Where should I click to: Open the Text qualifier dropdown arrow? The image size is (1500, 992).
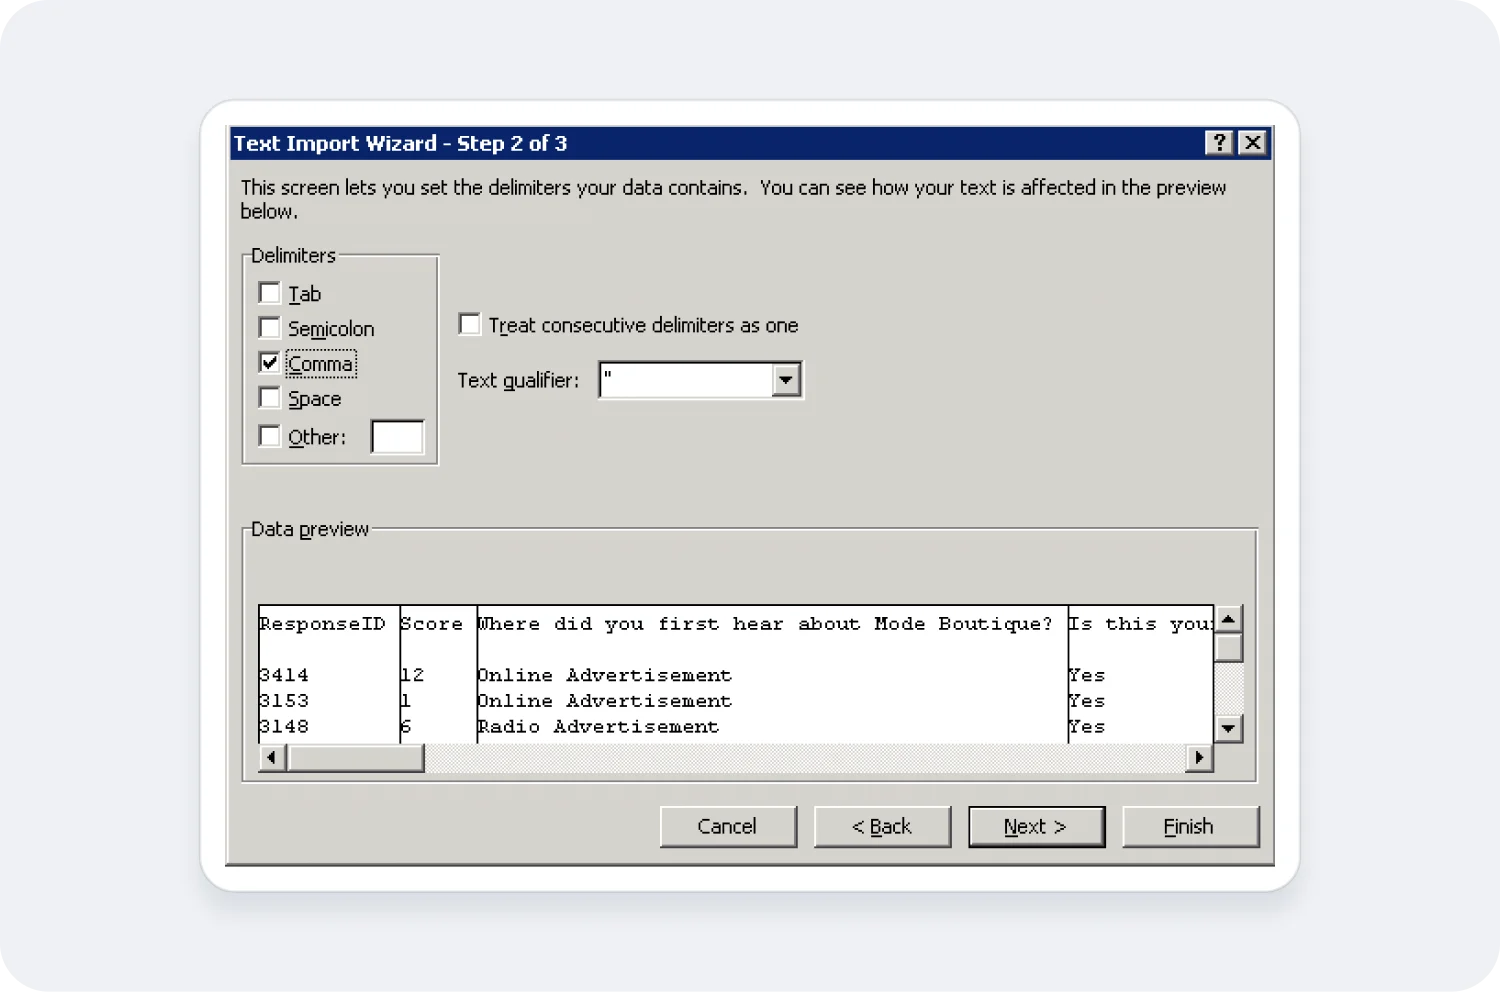[x=786, y=379]
